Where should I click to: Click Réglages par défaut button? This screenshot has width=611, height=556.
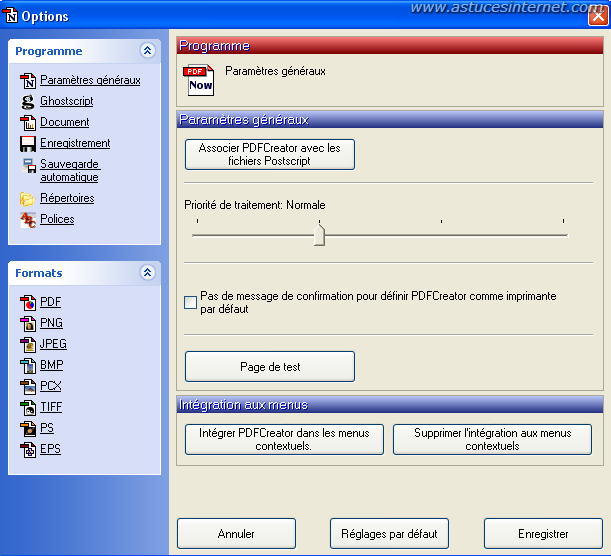389,533
